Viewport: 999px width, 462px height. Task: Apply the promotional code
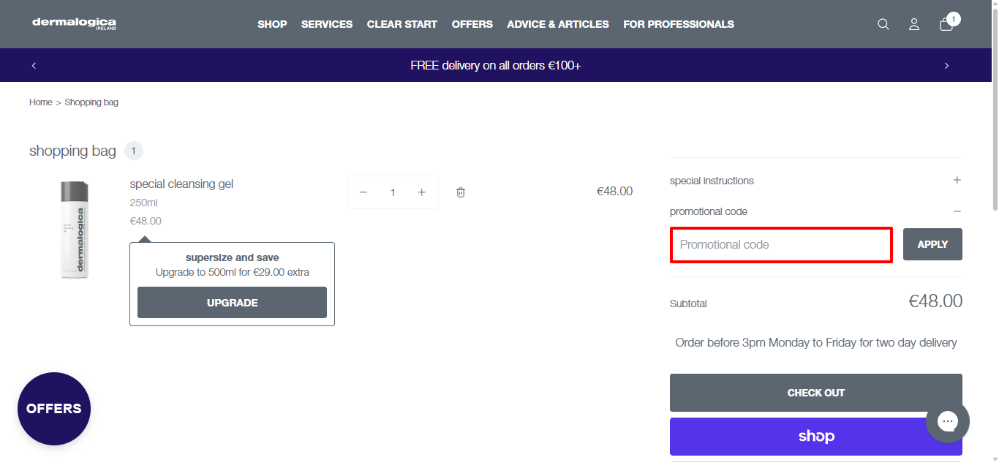(932, 245)
